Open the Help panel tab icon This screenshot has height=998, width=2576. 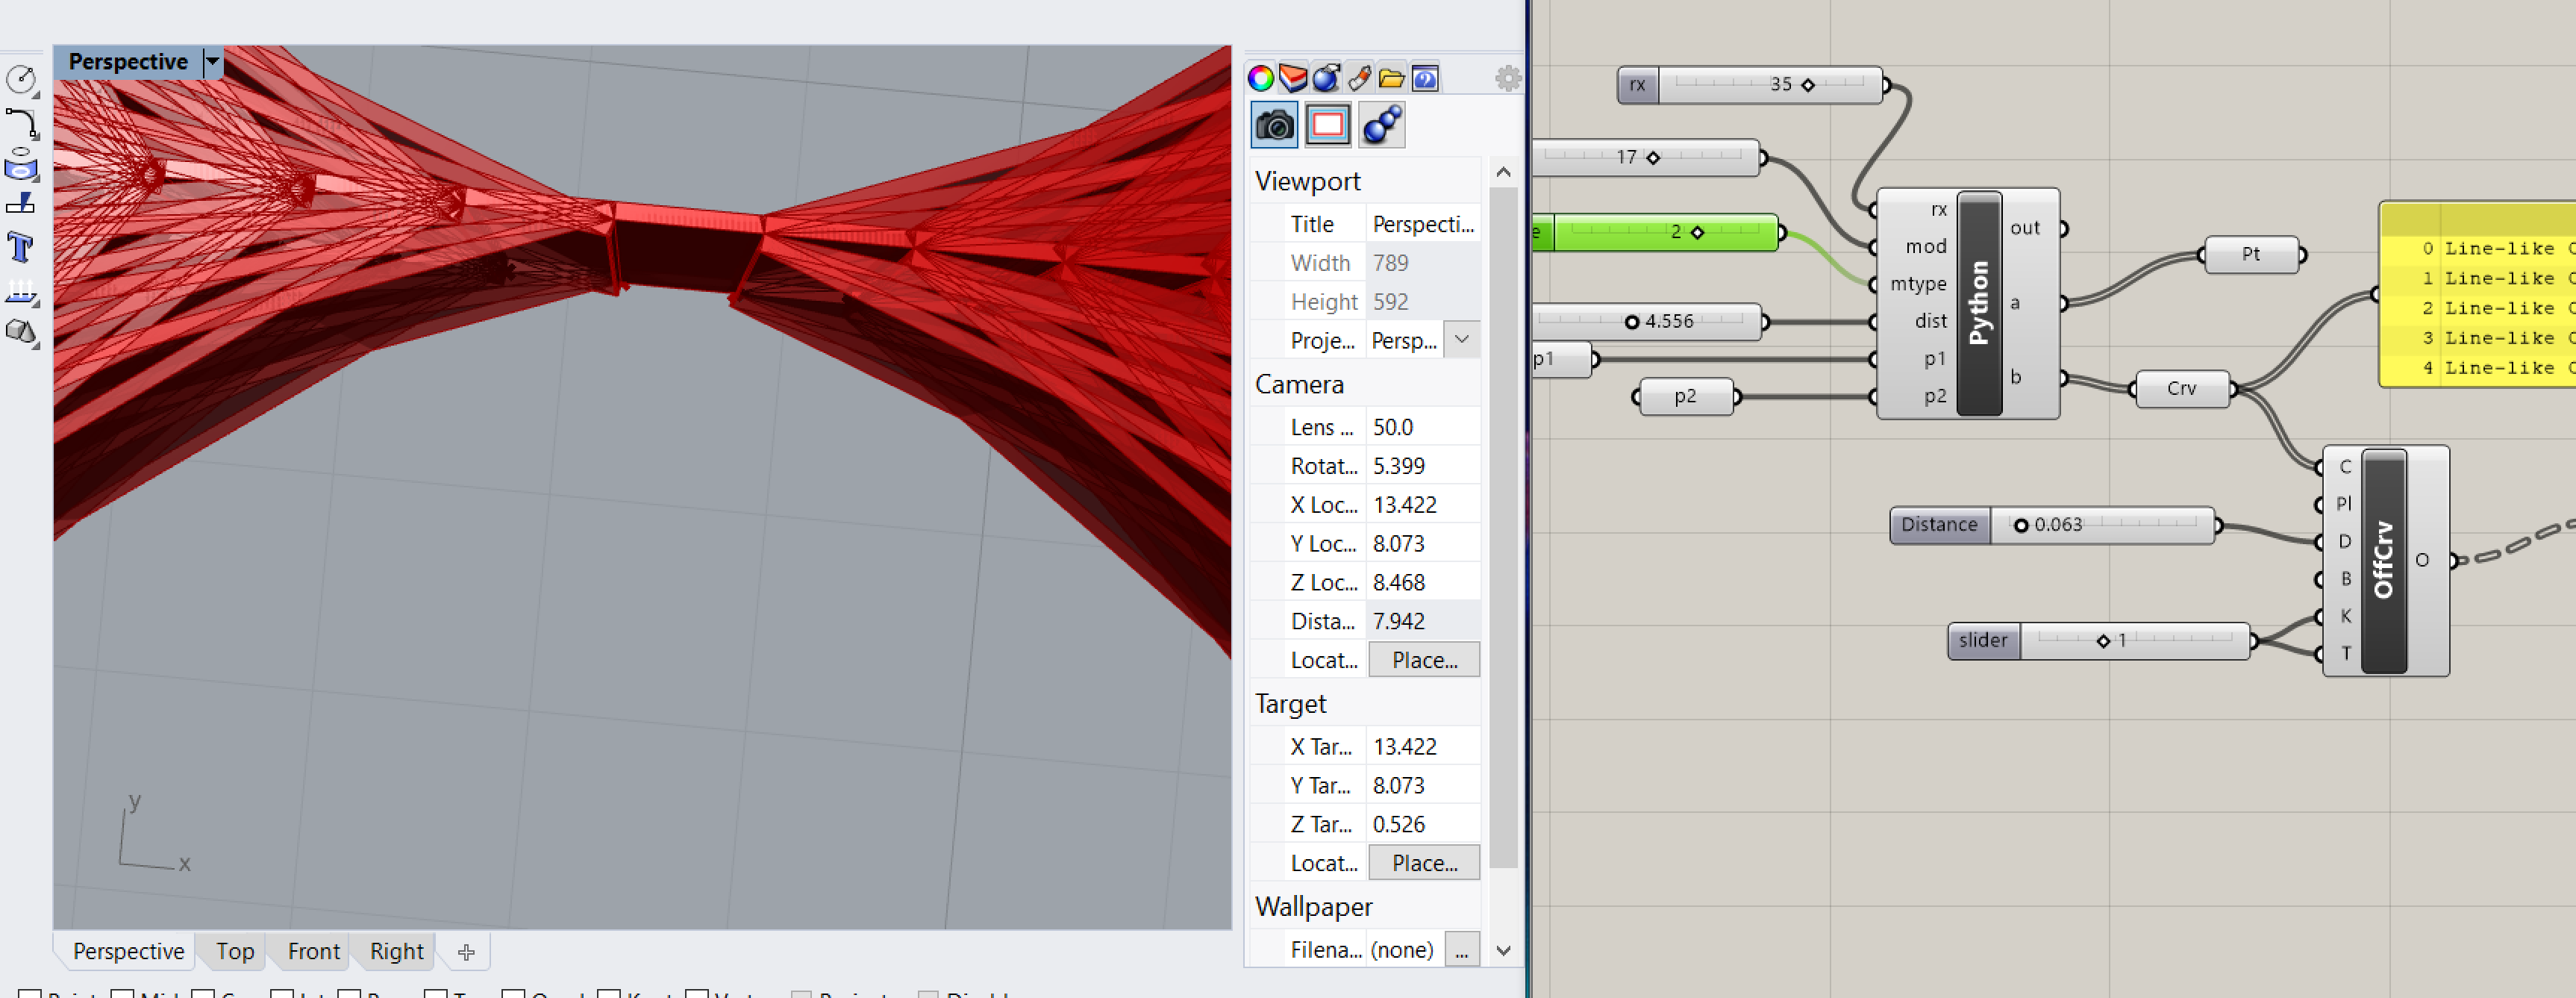point(1425,78)
